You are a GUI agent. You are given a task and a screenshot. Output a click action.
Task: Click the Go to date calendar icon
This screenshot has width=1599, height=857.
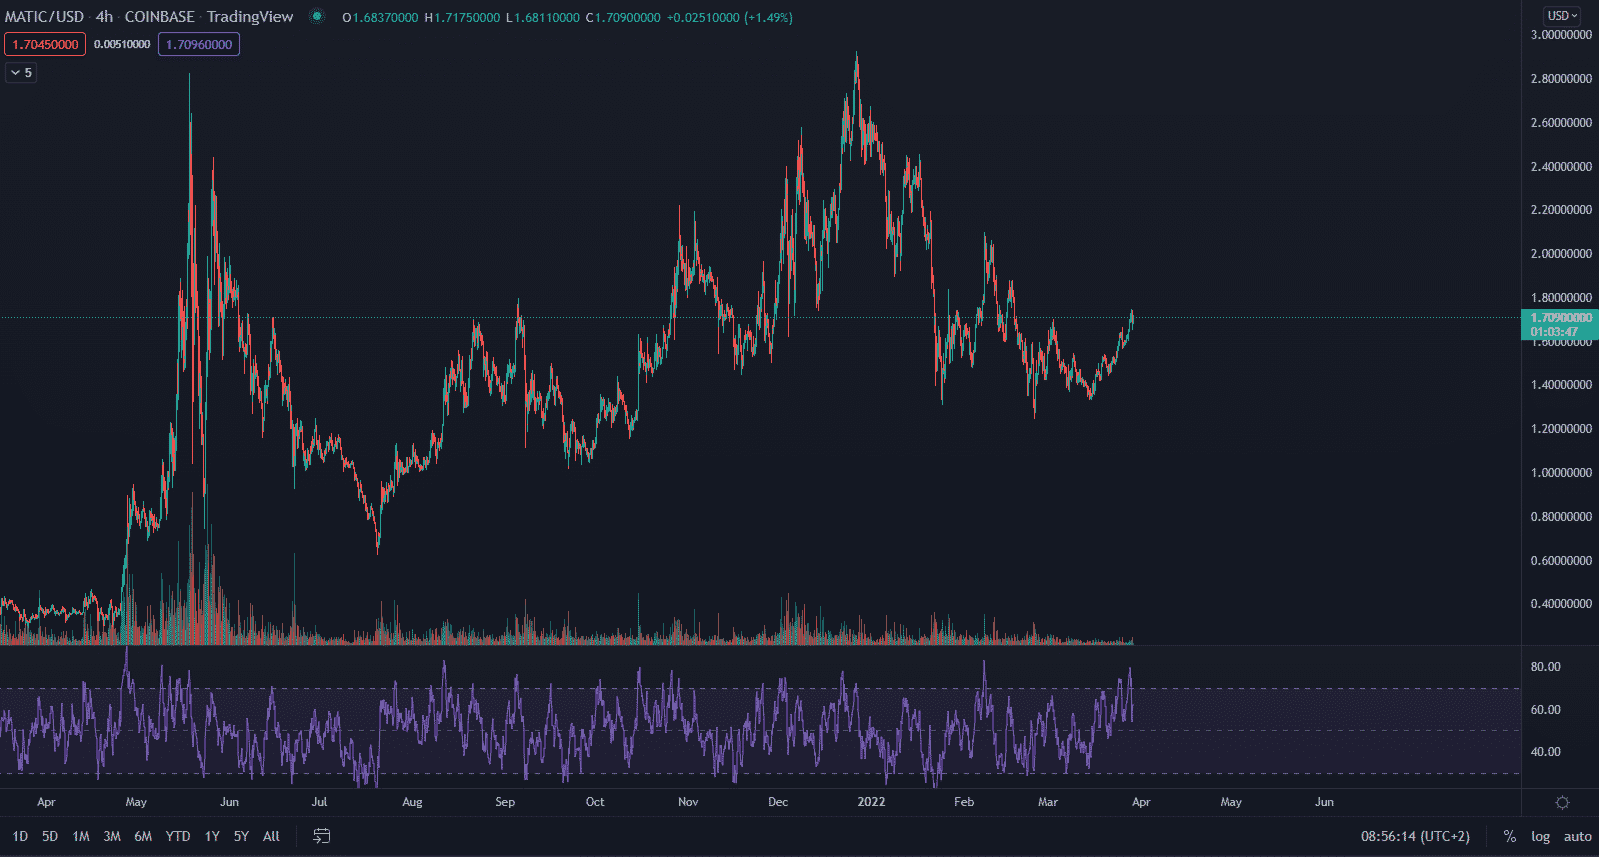pos(321,836)
